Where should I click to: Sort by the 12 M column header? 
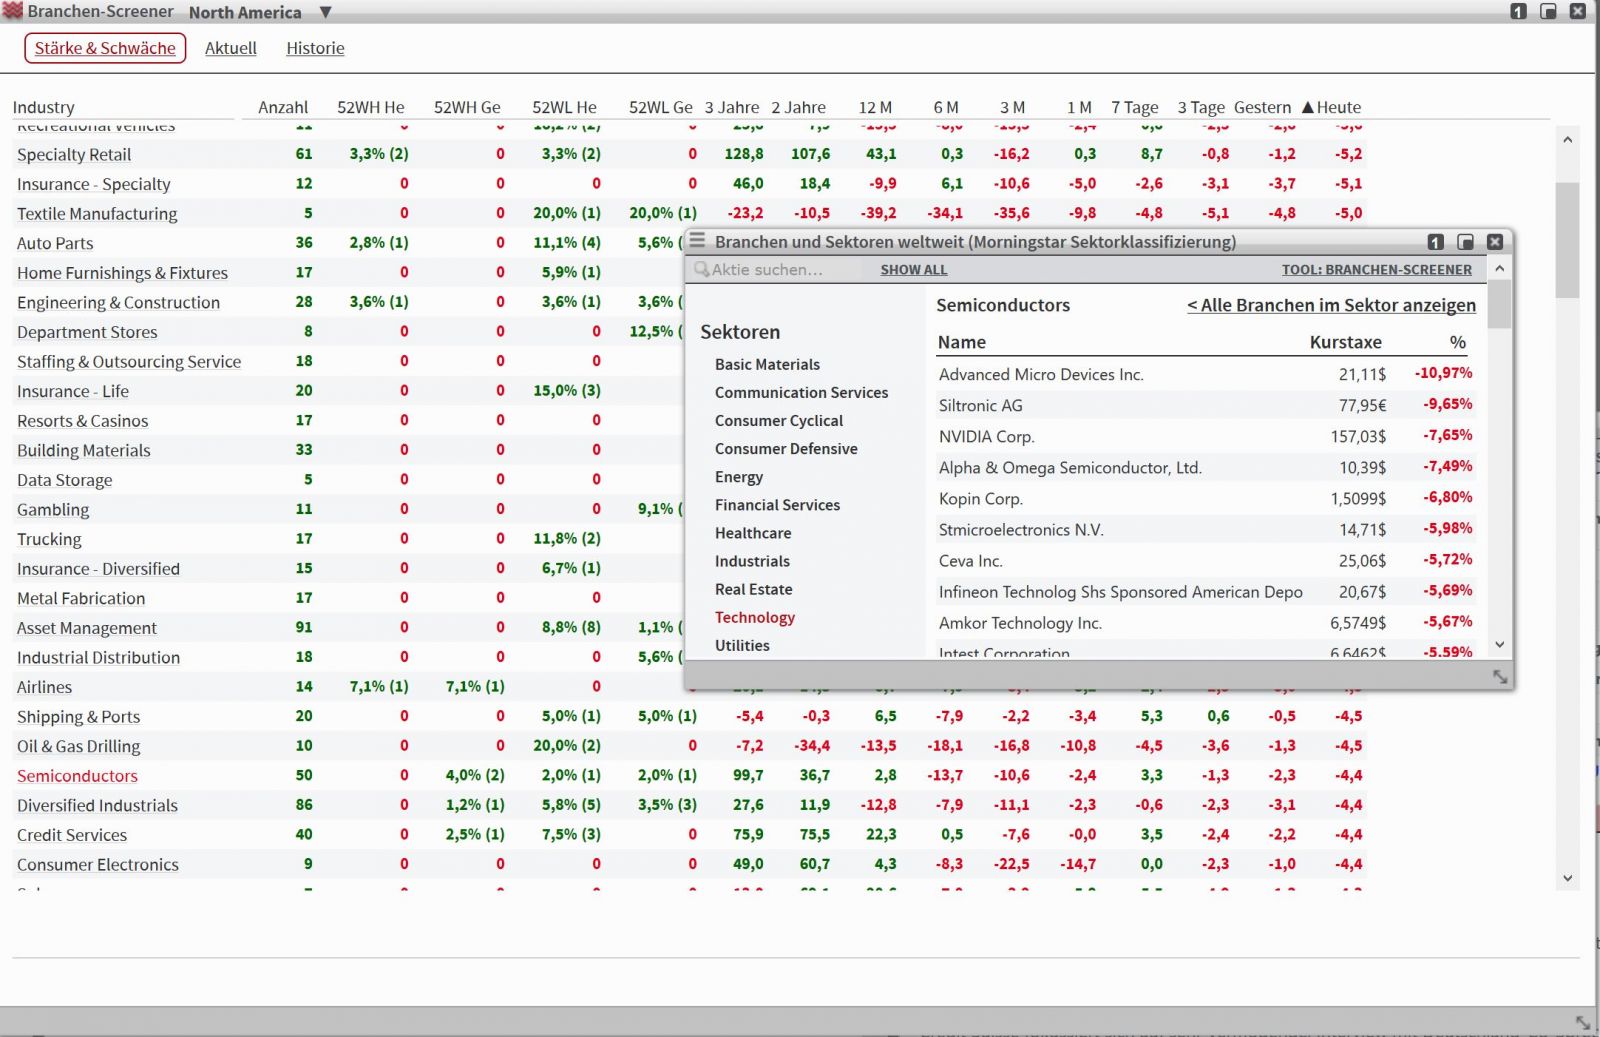(875, 107)
